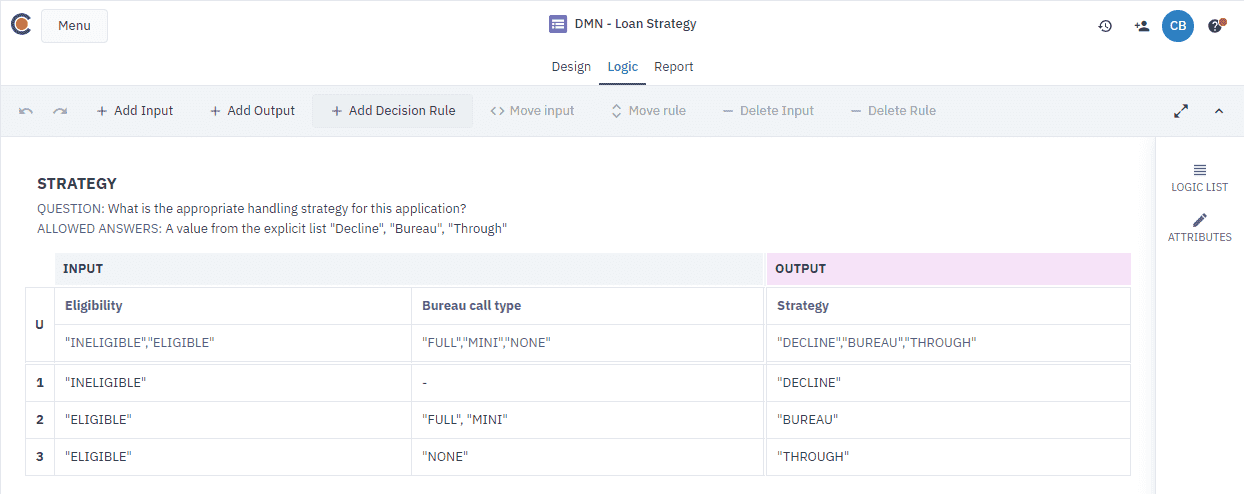Open the version history clock icon
Viewport: 1244px width, 494px height.
coord(1105,26)
